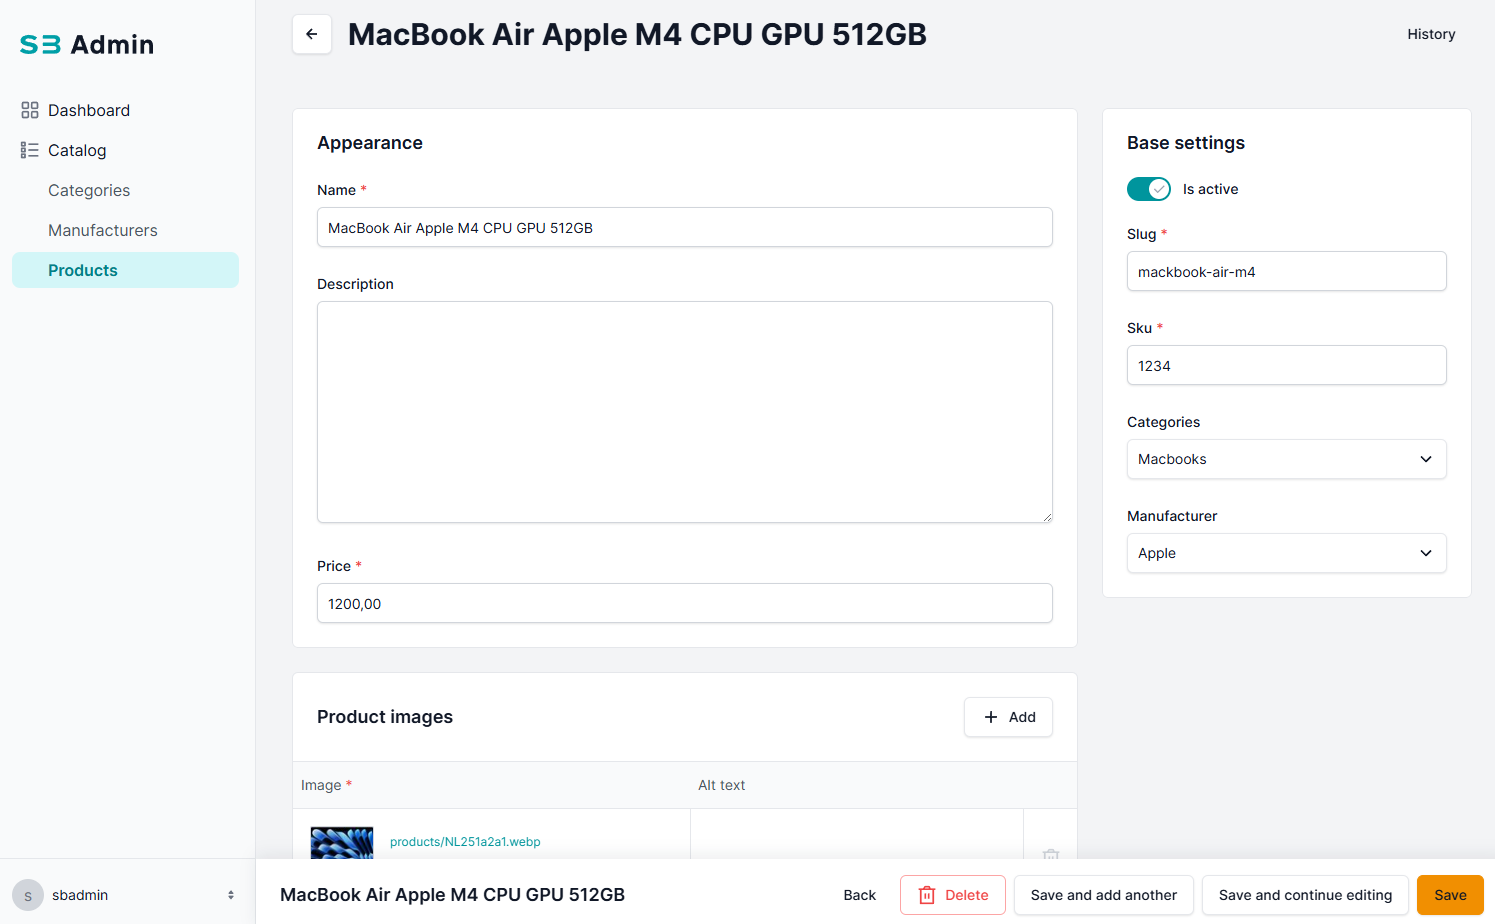Click the Dashboard grid icon
1495x924 pixels.
(30, 110)
